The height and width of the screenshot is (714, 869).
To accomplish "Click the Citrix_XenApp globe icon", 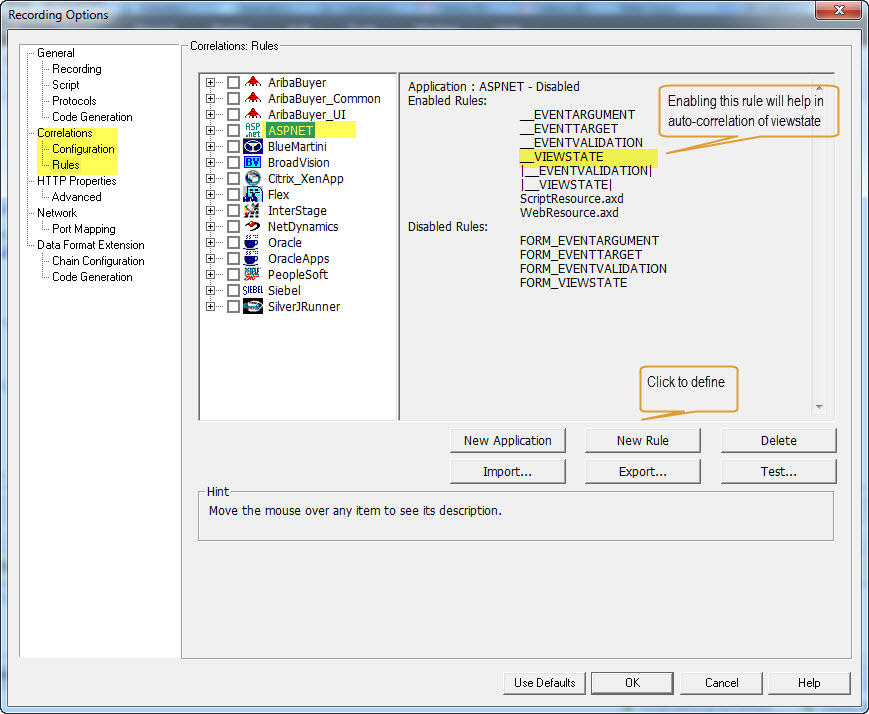I will [253, 179].
